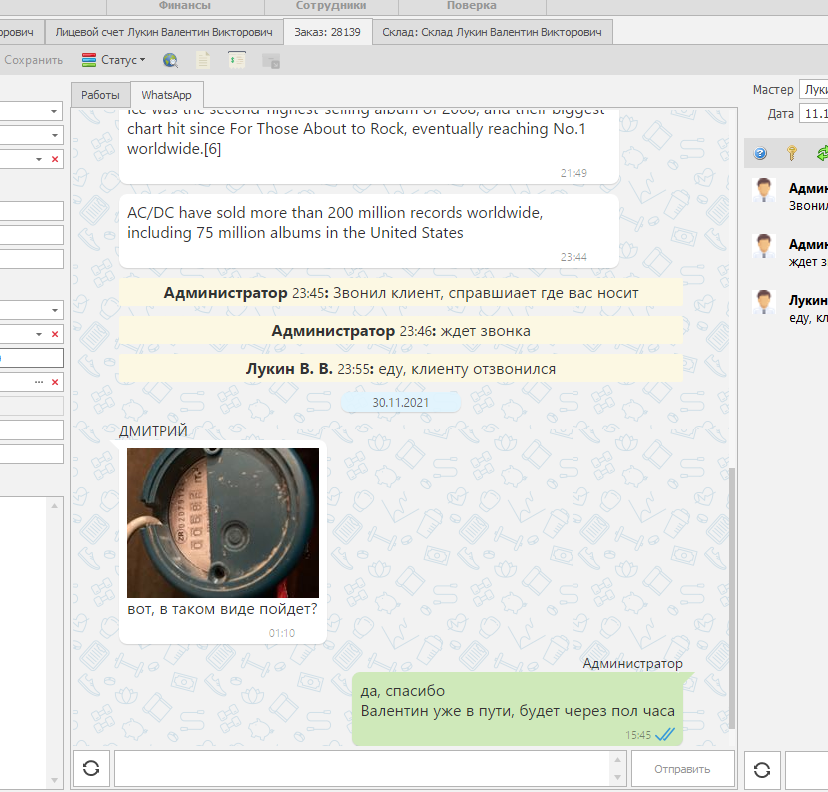Click the AC/DC 200 million records message
This screenshot has height=792, width=828.
coord(369,231)
